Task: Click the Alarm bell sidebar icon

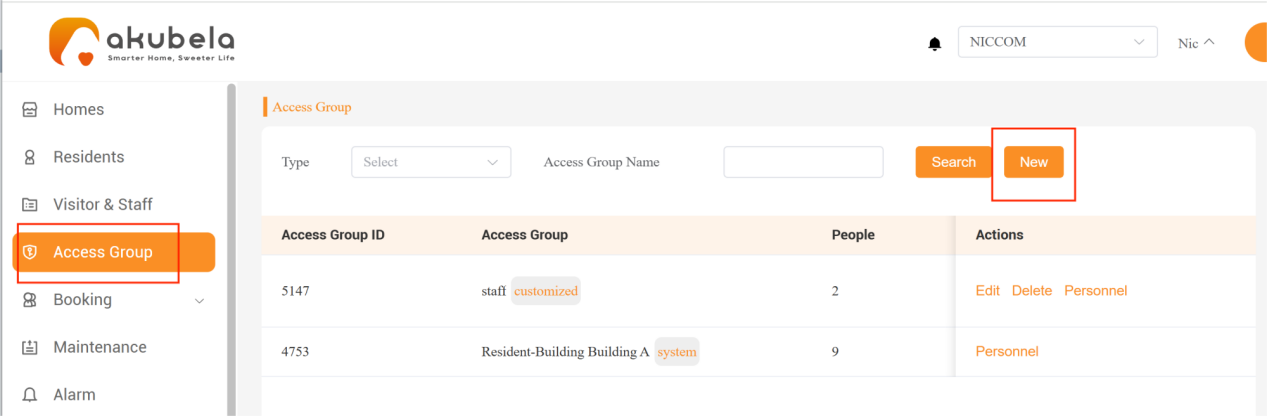Action: click(30, 395)
